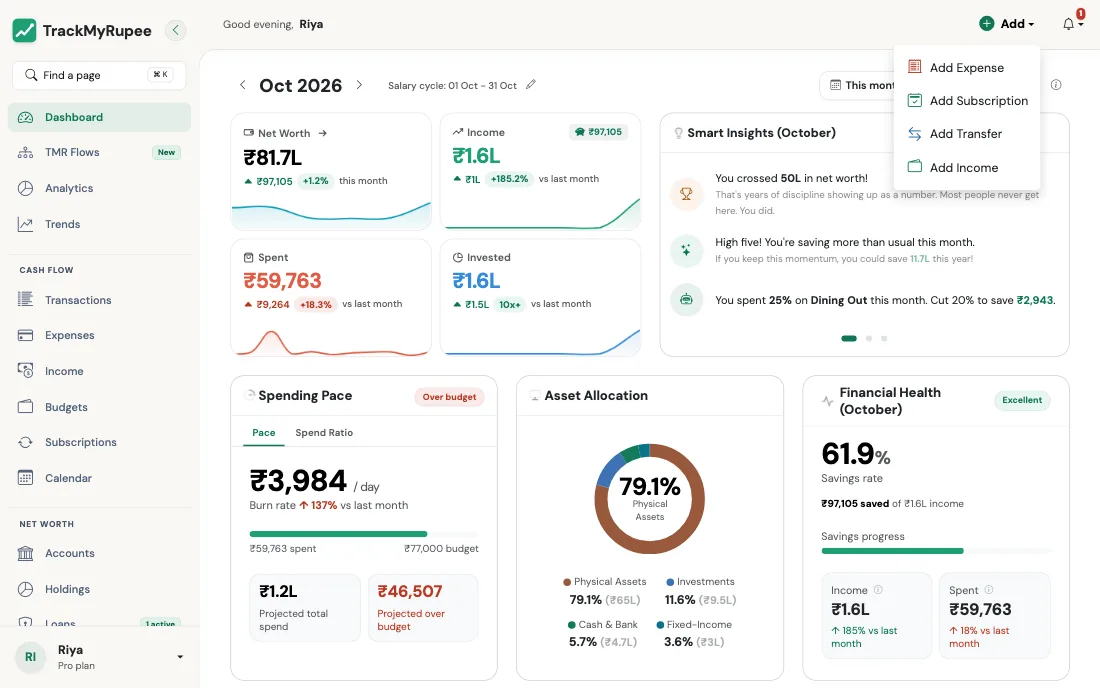Viewport: 1100px width, 688px height.
Task: Collapse the sidebar with the chevron button
Action: pos(175,30)
